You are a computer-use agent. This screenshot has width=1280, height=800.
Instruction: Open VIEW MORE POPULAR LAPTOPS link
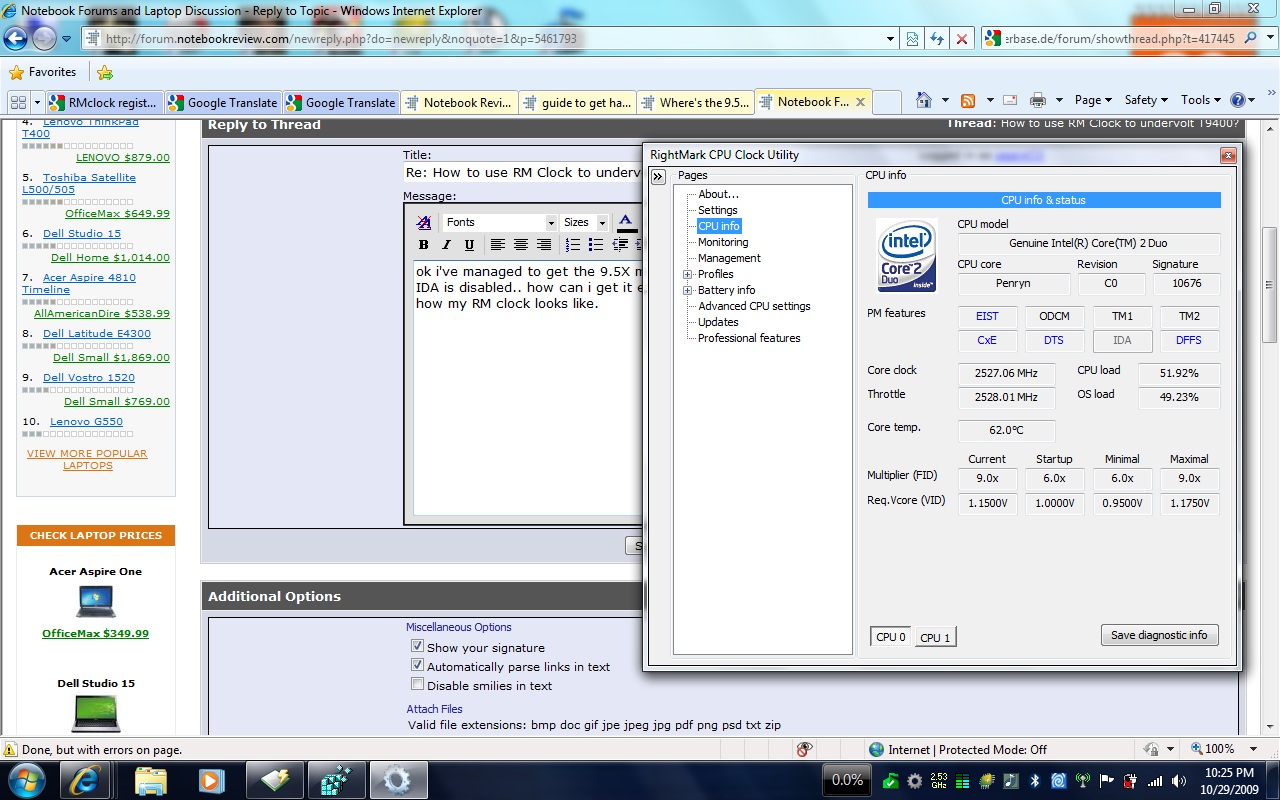pos(87,459)
